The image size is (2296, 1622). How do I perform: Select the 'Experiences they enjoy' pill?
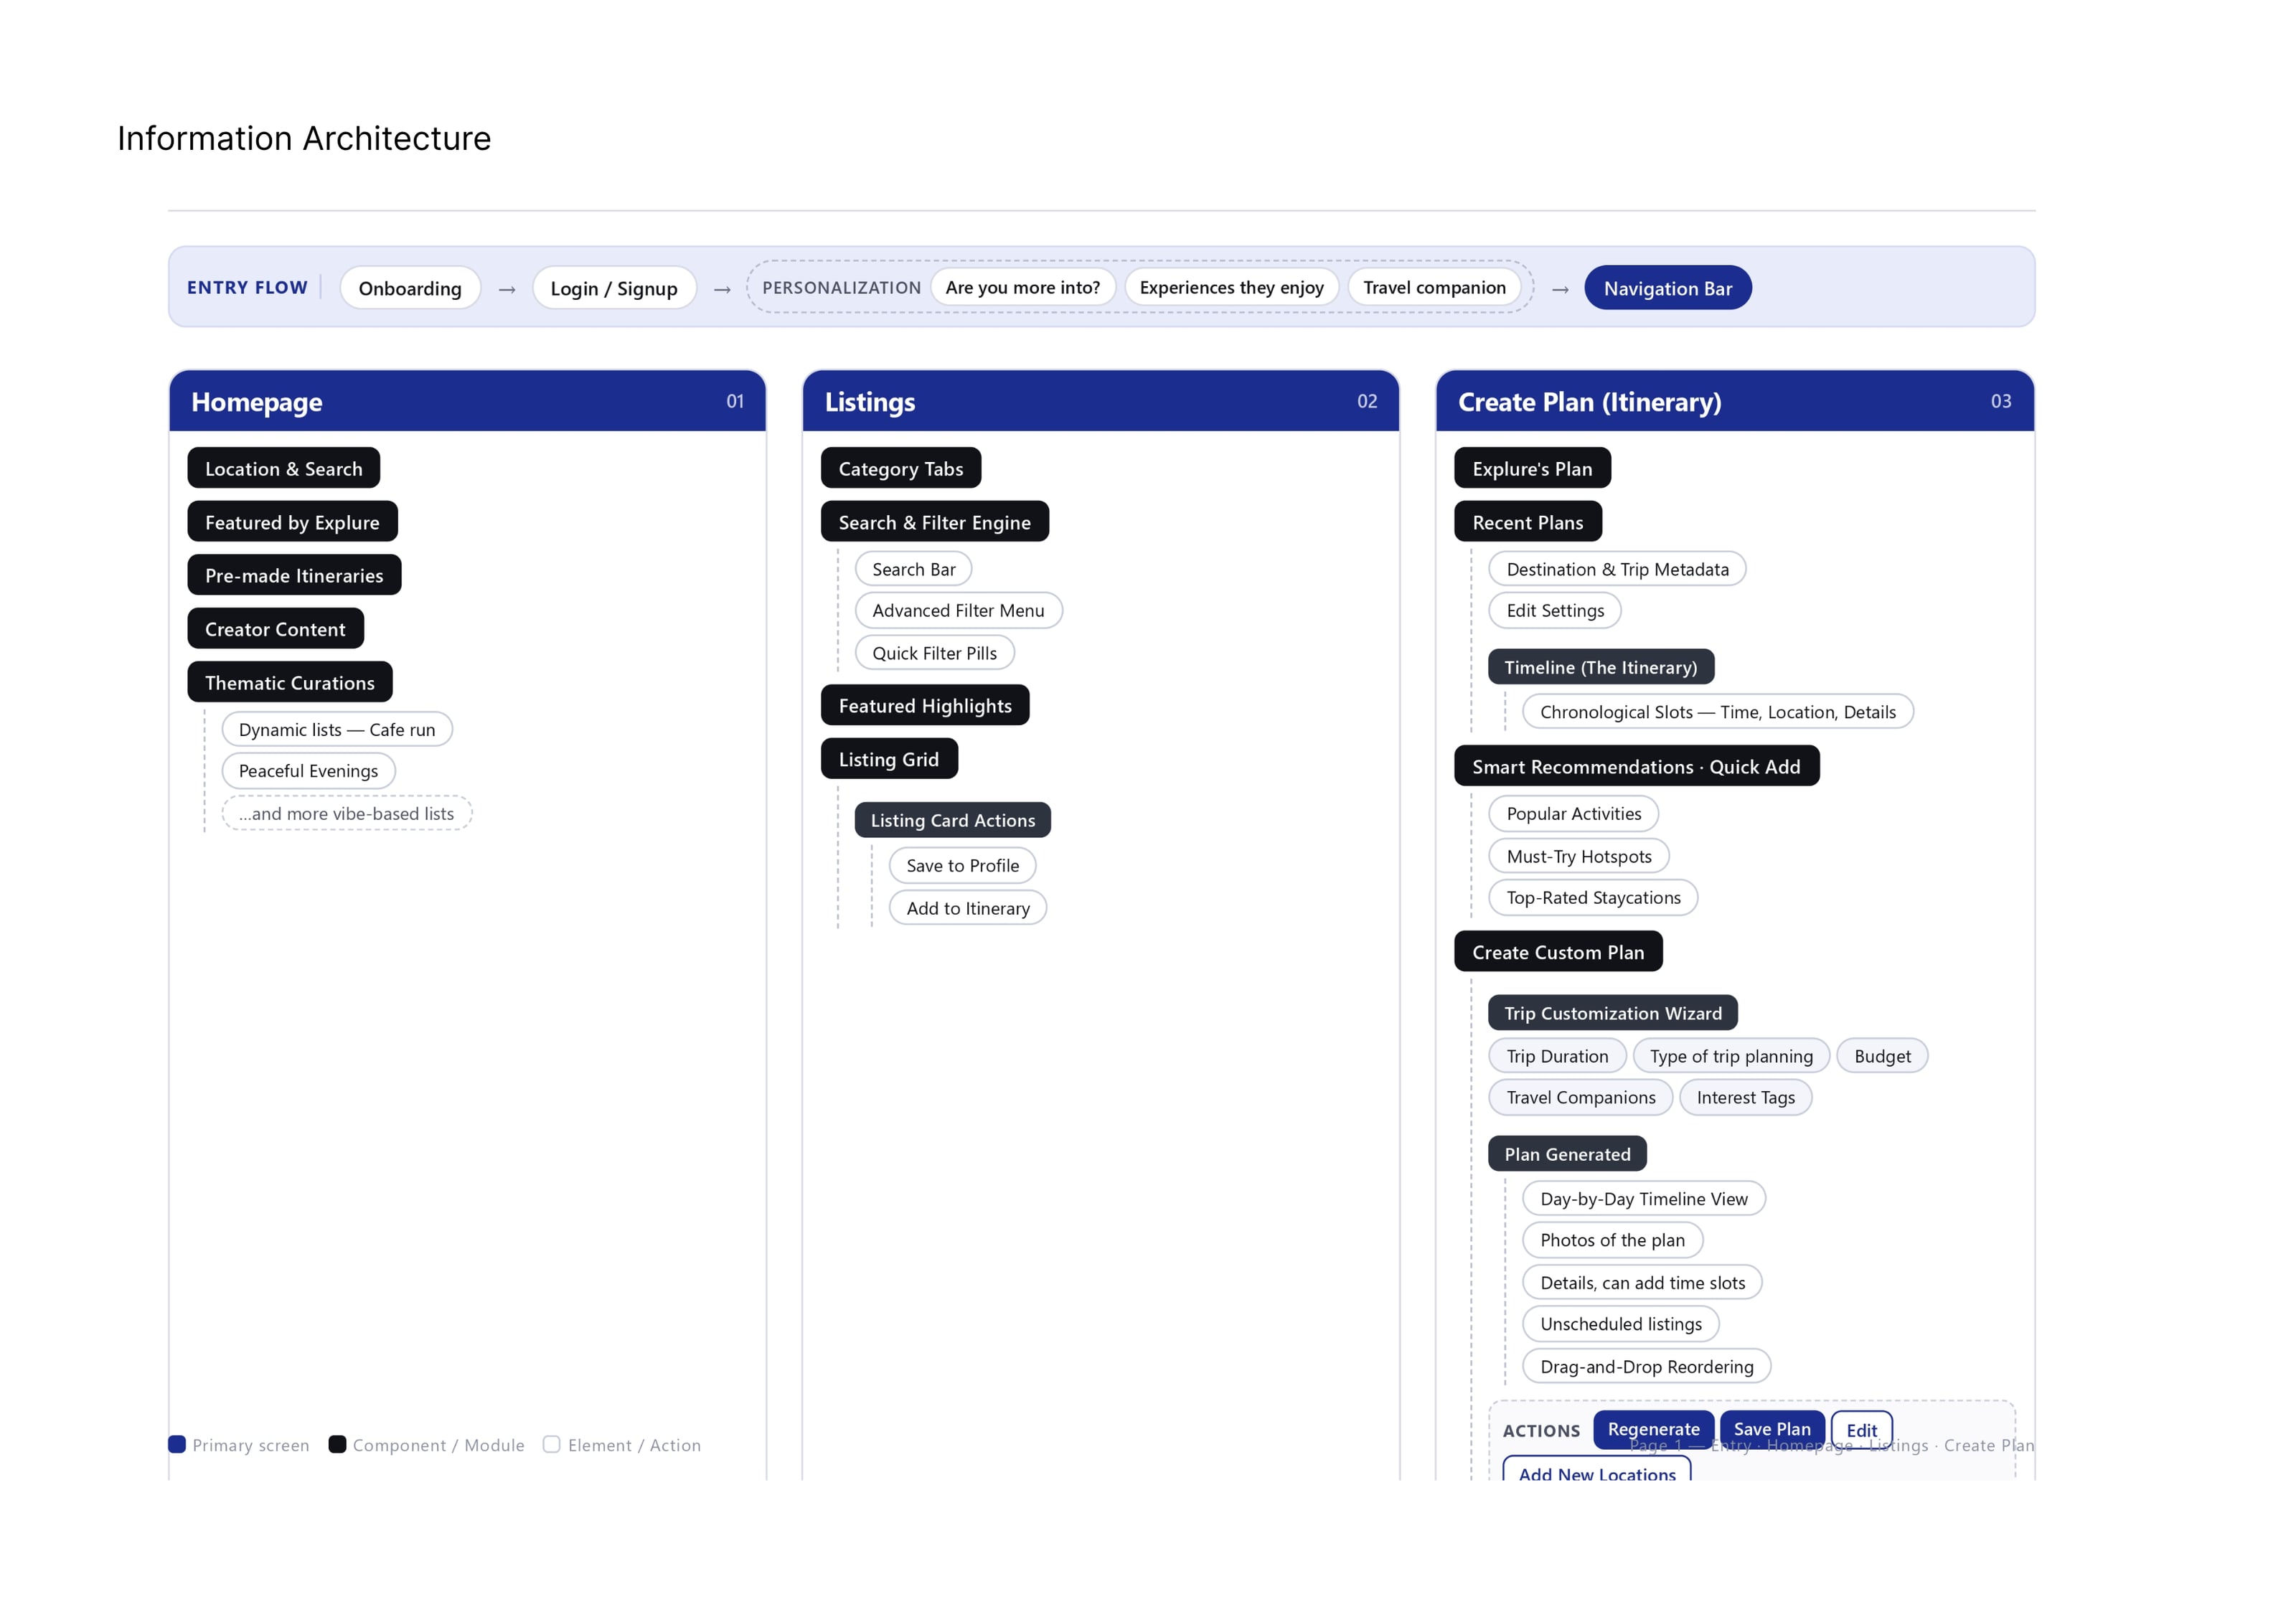[x=1231, y=287]
